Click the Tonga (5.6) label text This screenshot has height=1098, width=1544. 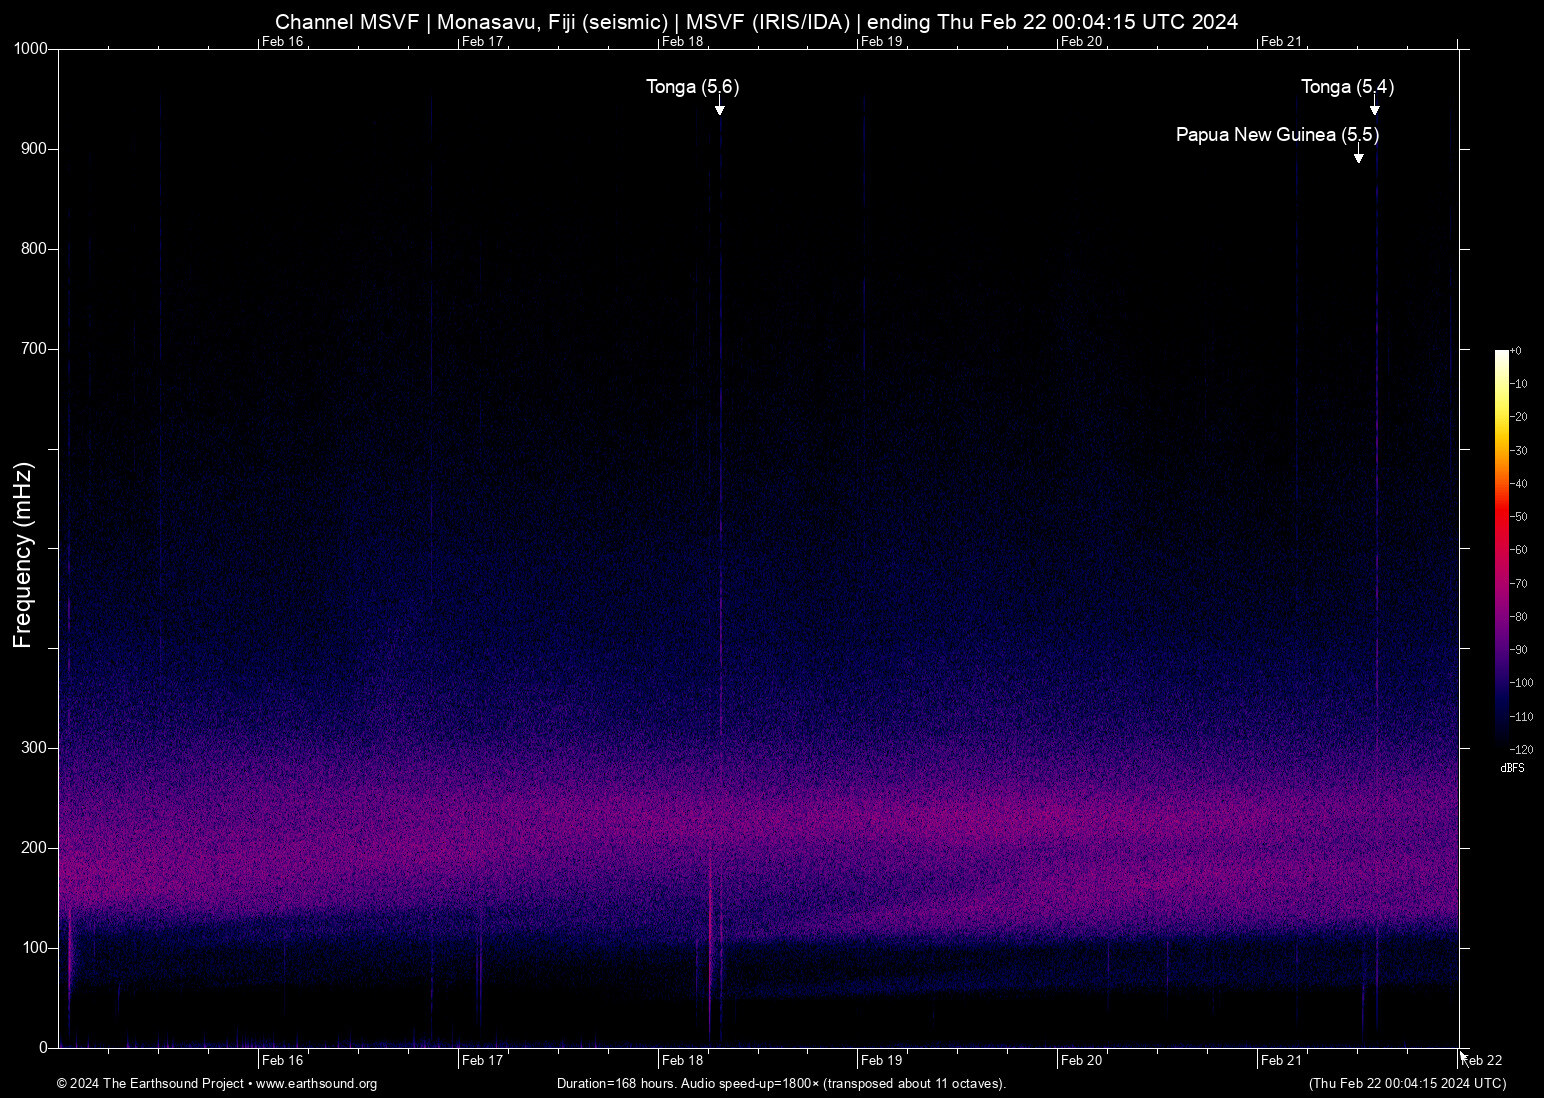[692, 87]
